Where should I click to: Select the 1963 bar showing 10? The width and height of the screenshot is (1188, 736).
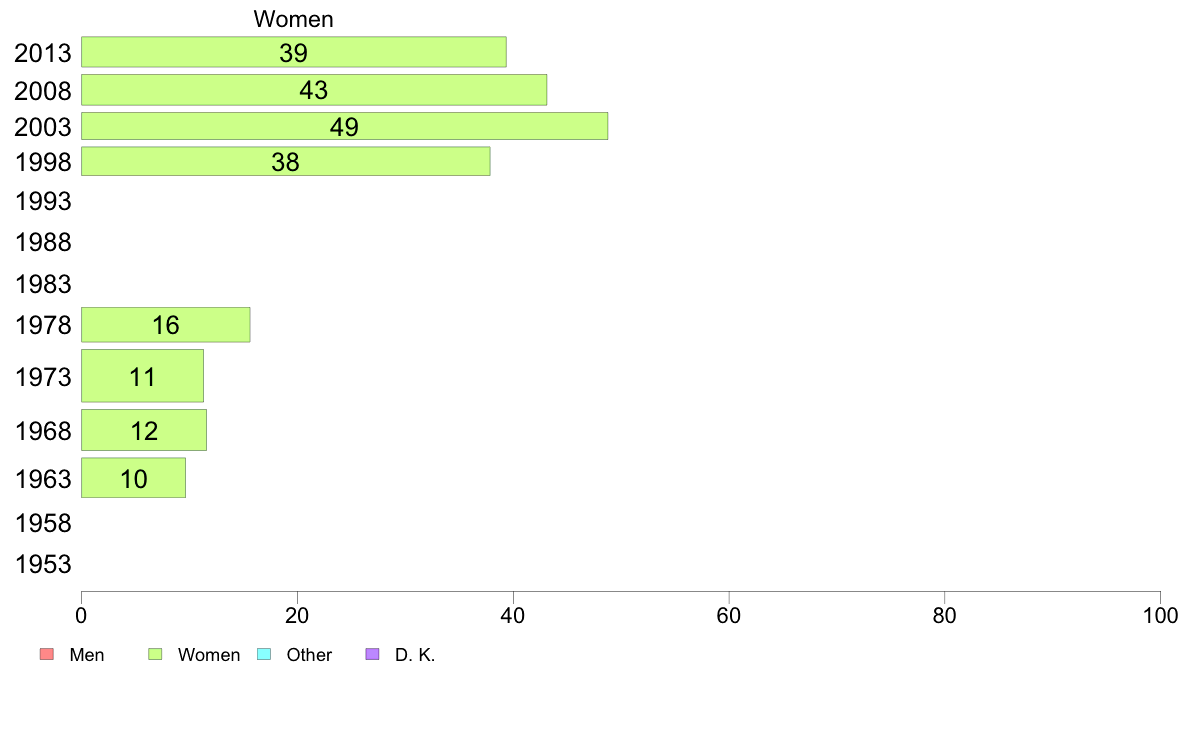click(x=133, y=478)
